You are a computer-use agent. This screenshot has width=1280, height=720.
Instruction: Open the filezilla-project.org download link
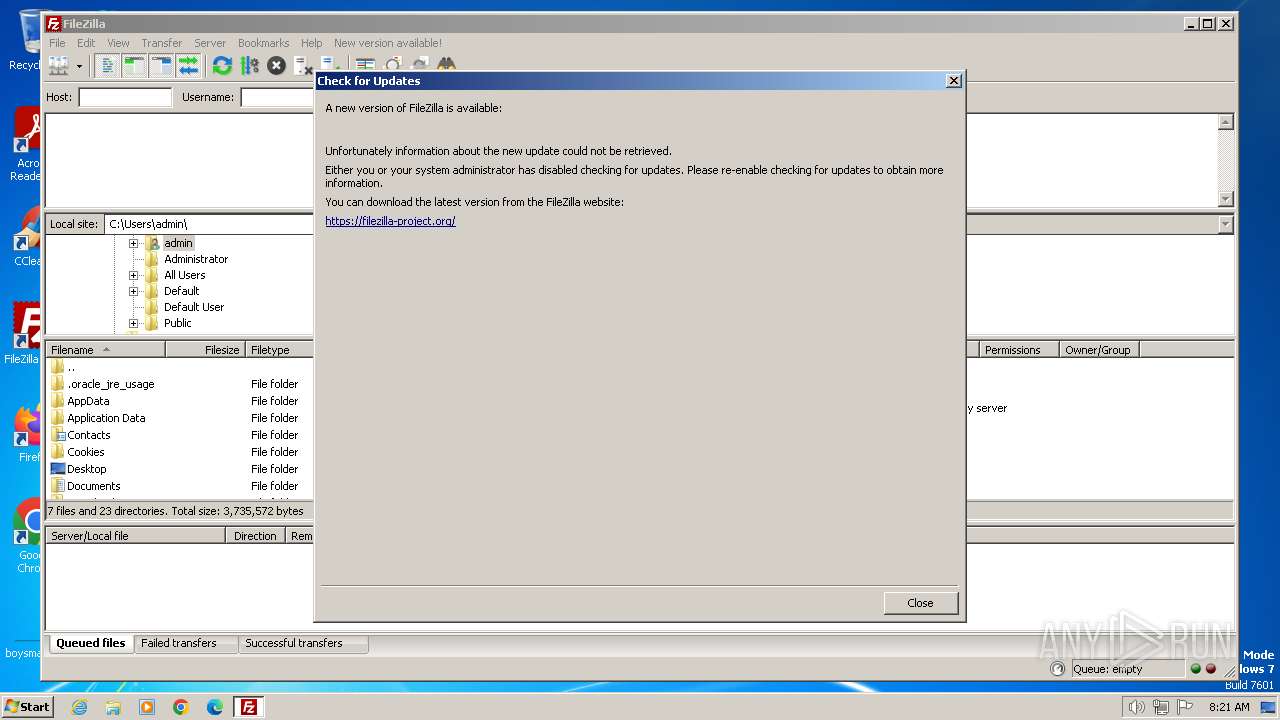pos(390,221)
